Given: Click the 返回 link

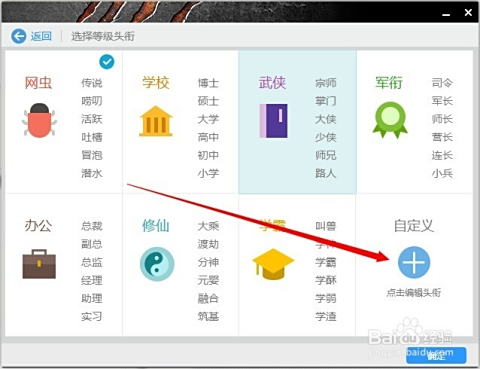Looking at the screenshot, I should 41,36.
